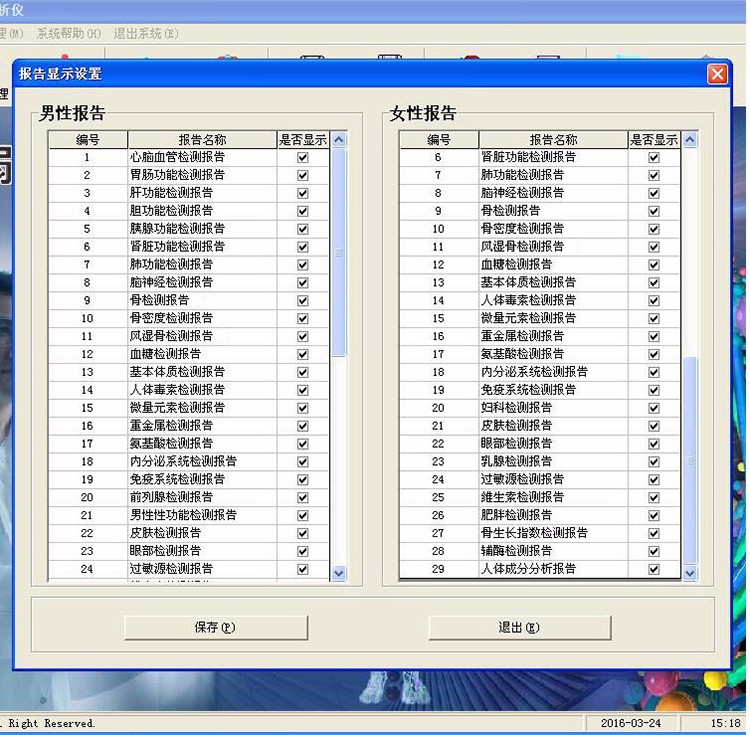This screenshot has height=735, width=750.
Task: Click the 保存(P) button
Action: (215, 627)
